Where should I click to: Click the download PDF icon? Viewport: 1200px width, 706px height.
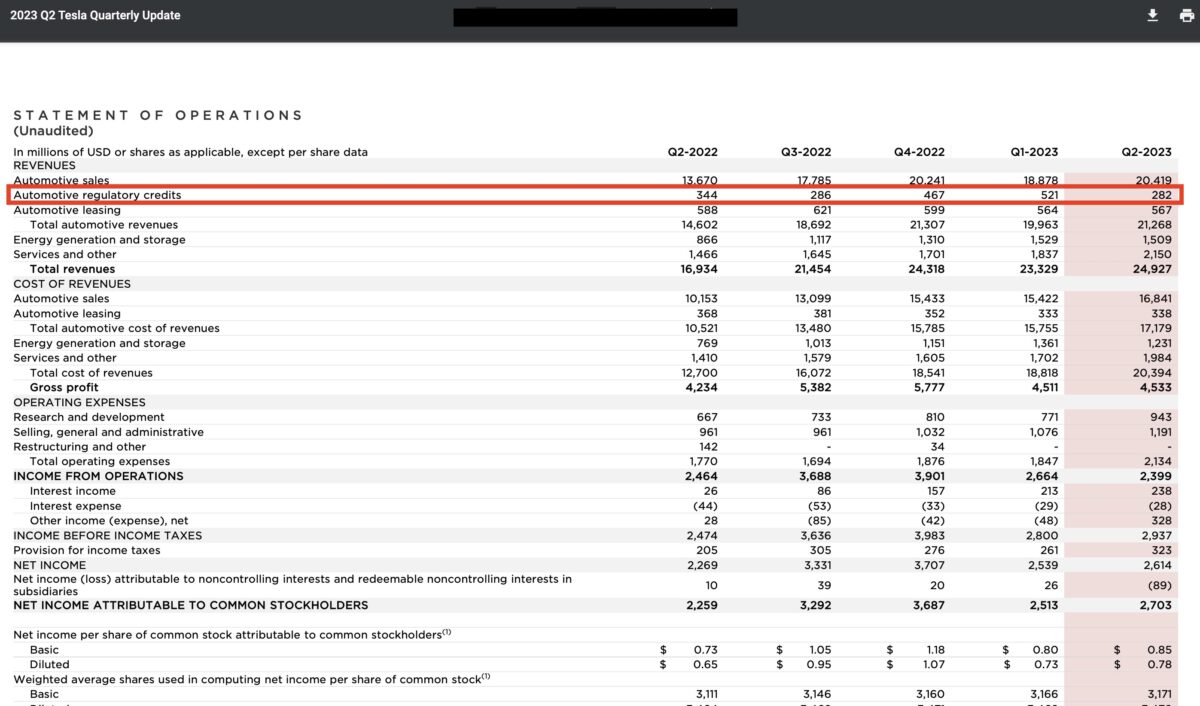pos(1153,15)
